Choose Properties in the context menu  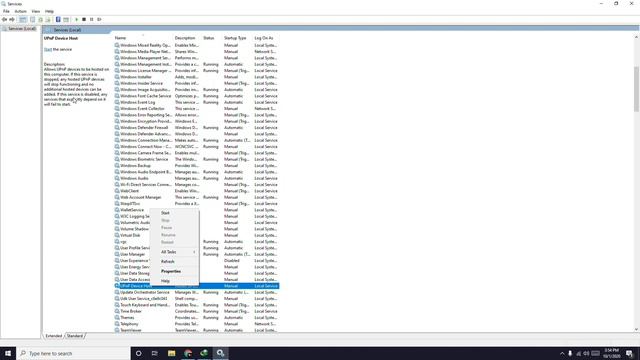point(175,271)
